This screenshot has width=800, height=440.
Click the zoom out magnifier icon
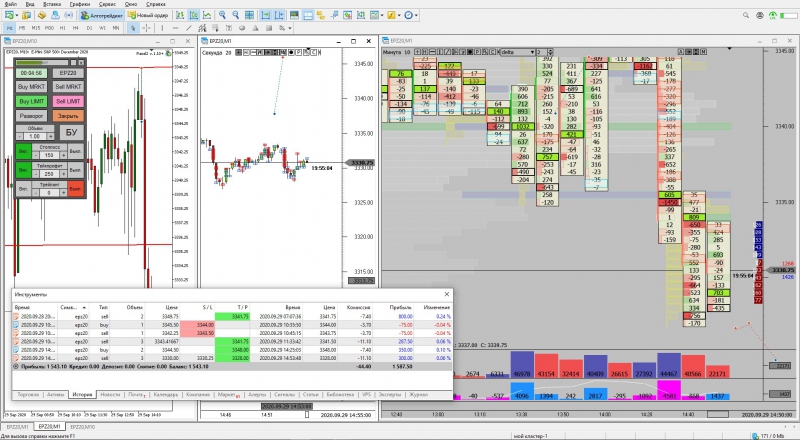click(x=236, y=15)
